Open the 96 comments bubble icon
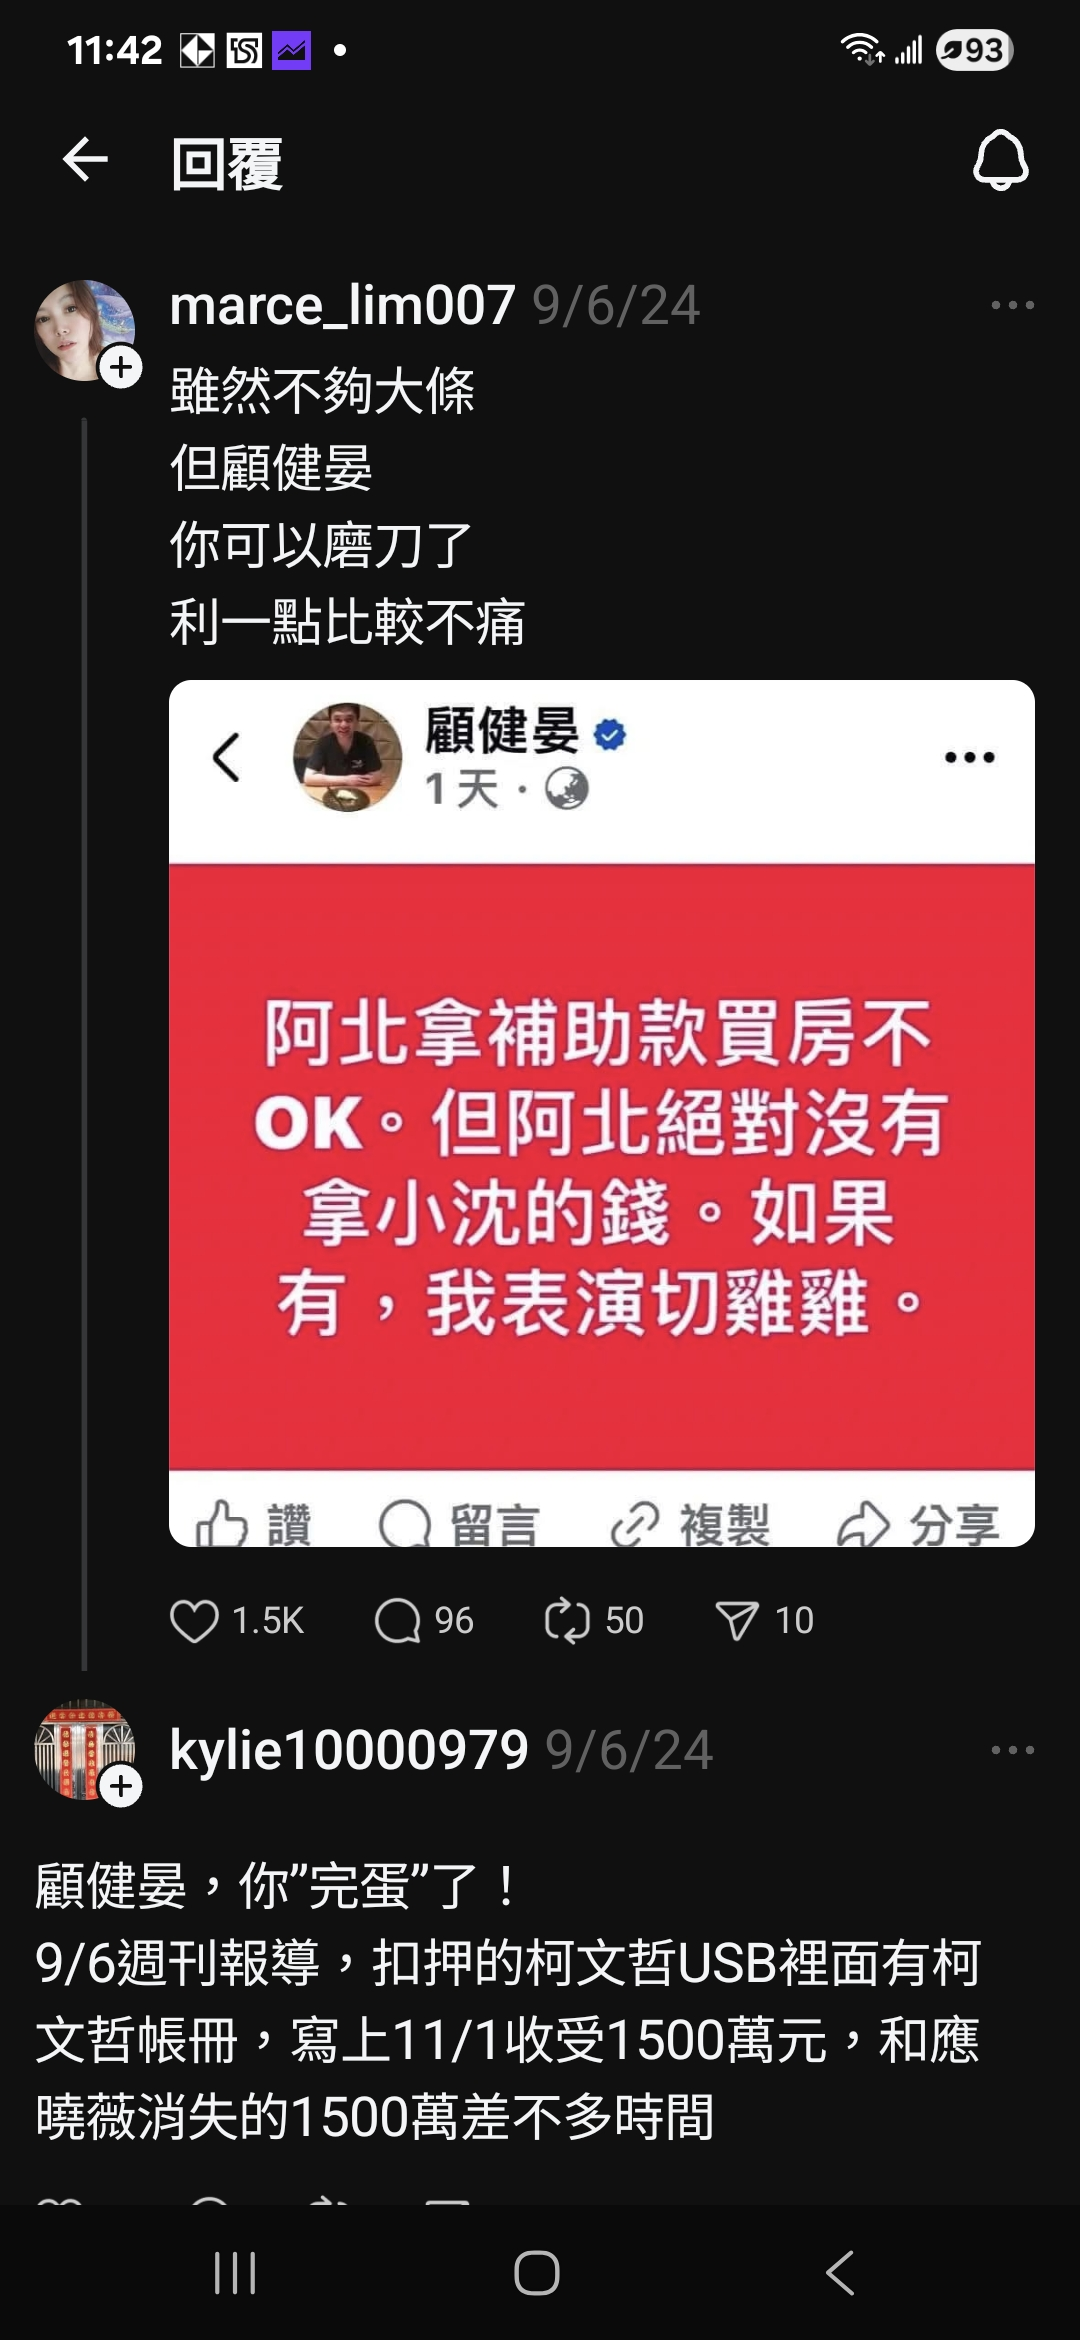The width and height of the screenshot is (1080, 2340). tap(397, 1621)
